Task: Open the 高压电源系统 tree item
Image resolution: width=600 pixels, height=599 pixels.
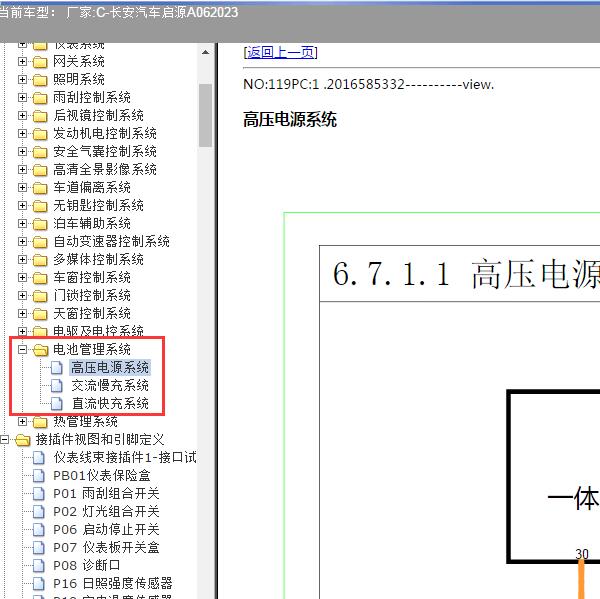Action: 110,367
